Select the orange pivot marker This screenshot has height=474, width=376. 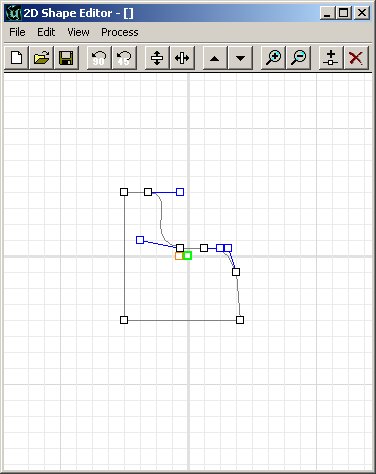pyautogui.click(x=179, y=256)
